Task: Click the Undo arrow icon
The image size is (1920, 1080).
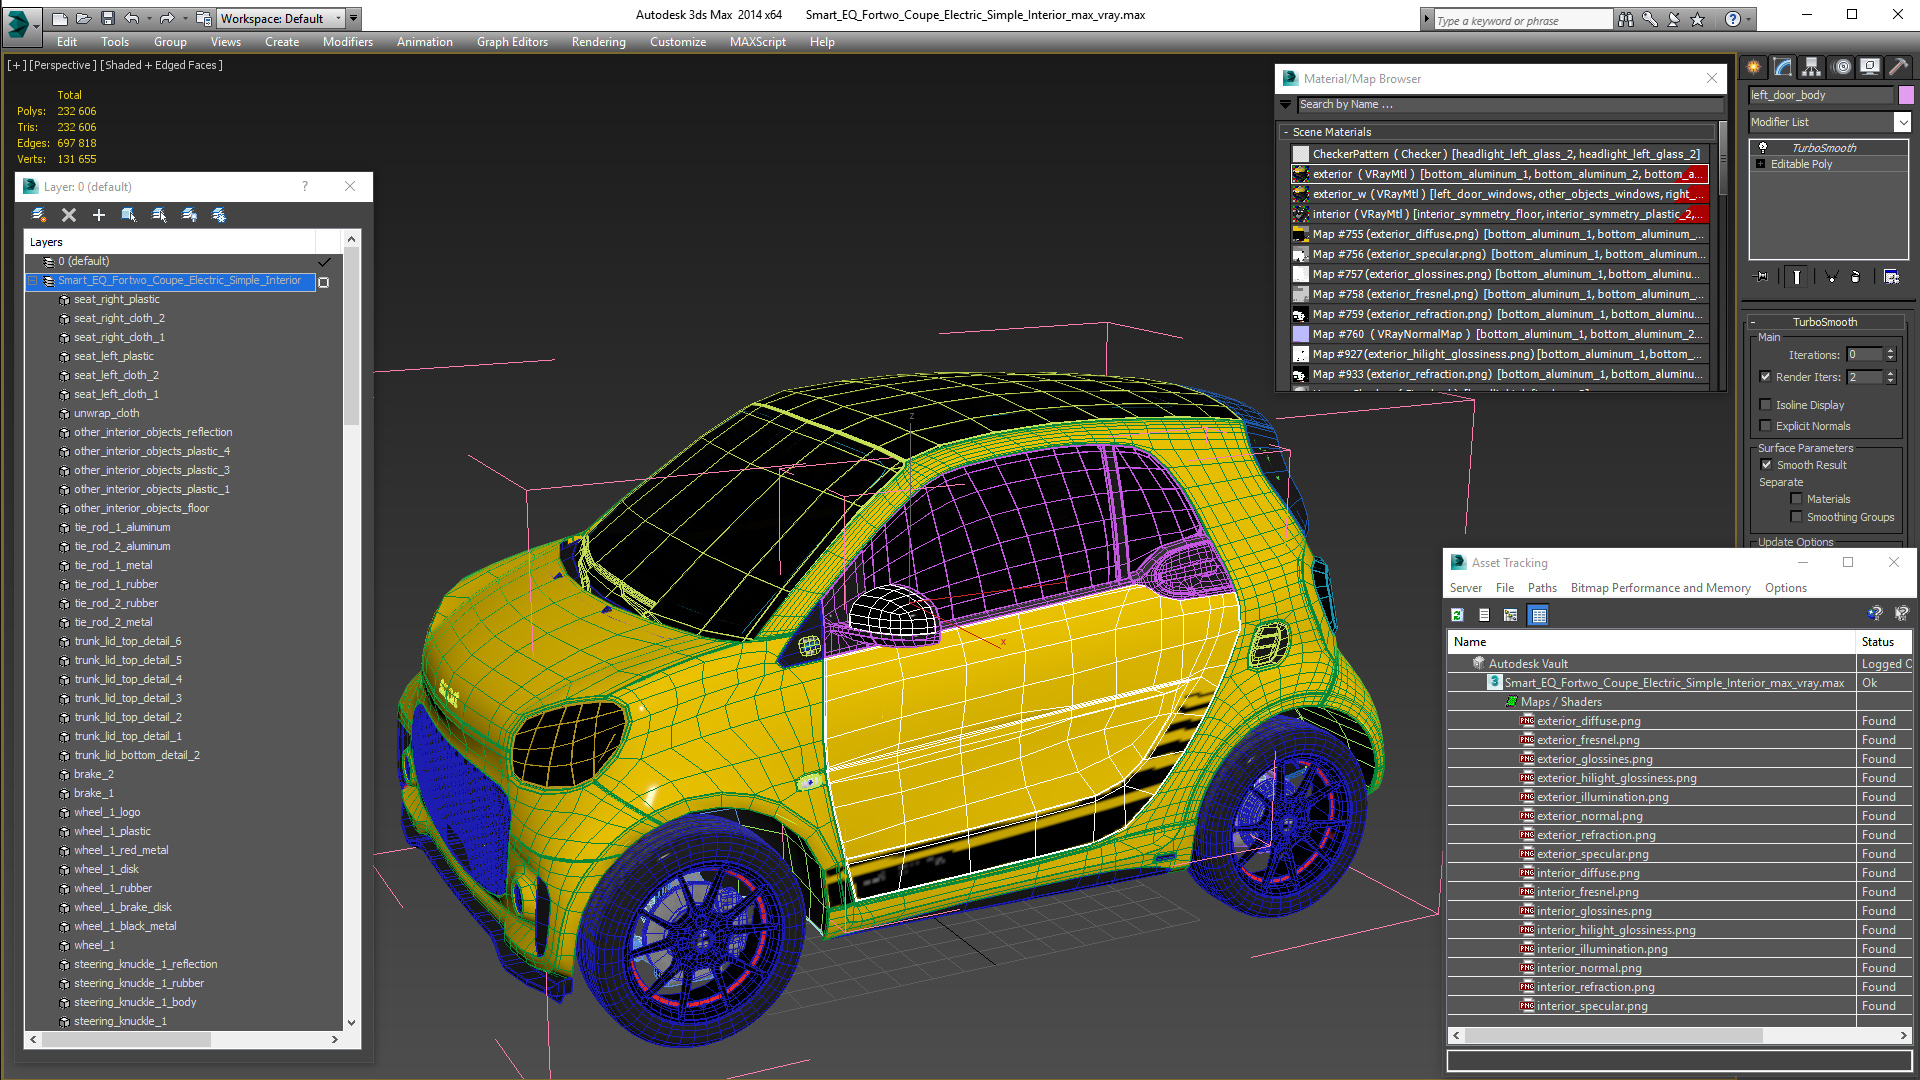Action: (x=132, y=18)
